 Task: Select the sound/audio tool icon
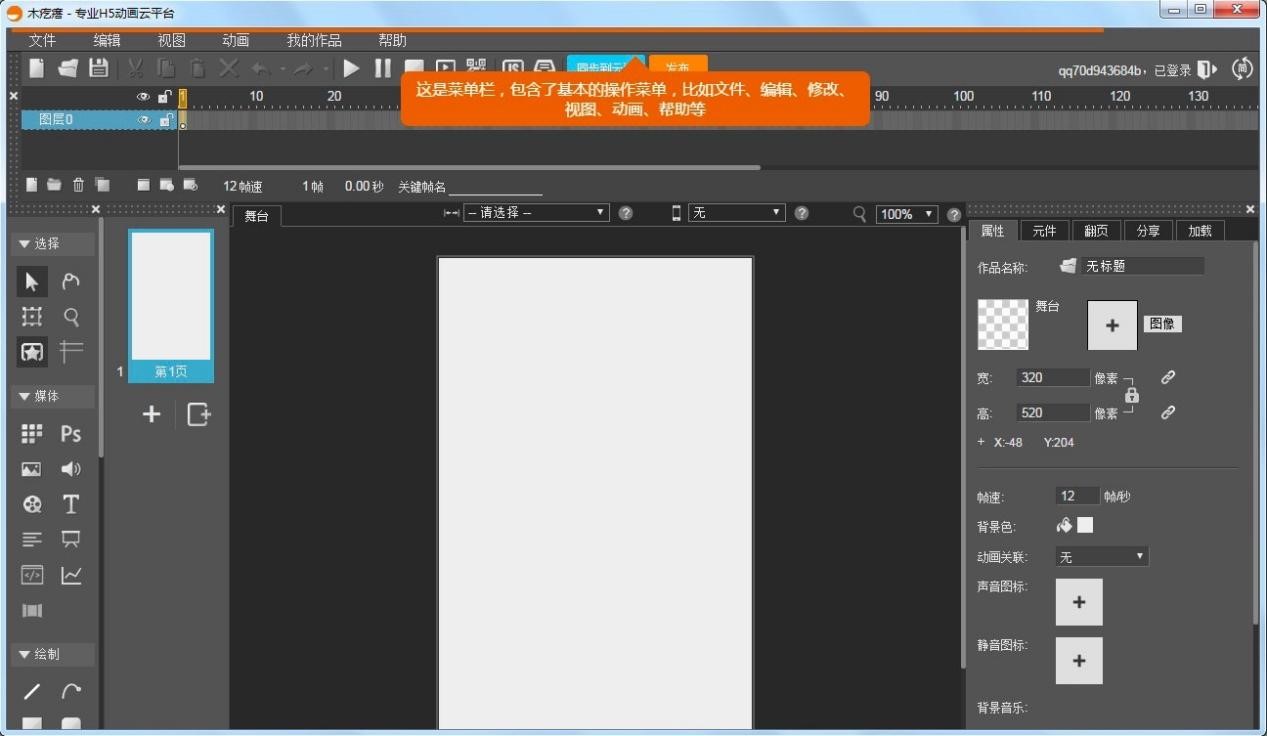[71, 469]
